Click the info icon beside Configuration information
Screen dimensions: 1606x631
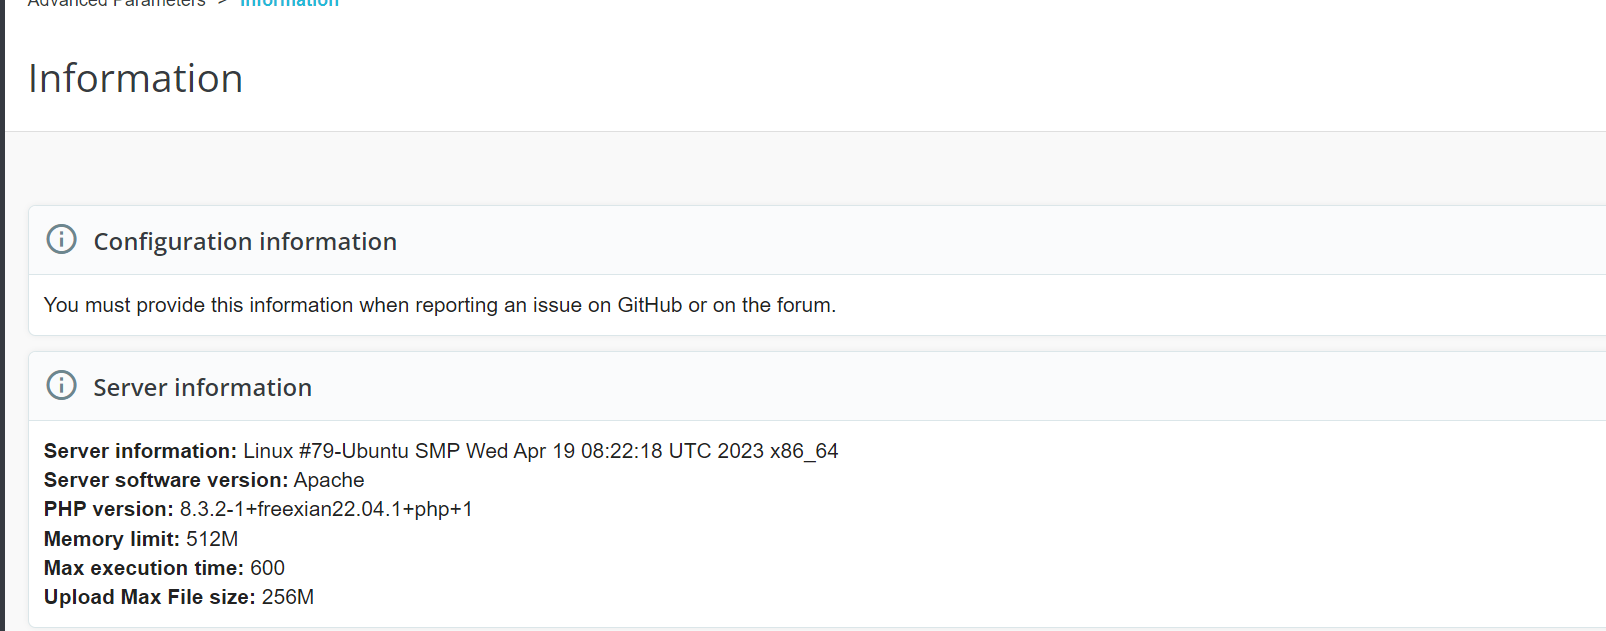point(62,240)
